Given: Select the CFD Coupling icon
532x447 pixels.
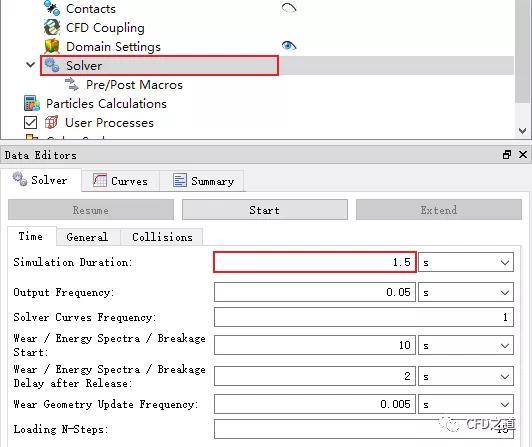Looking at the screenshot, I should [x=52, y=27].
